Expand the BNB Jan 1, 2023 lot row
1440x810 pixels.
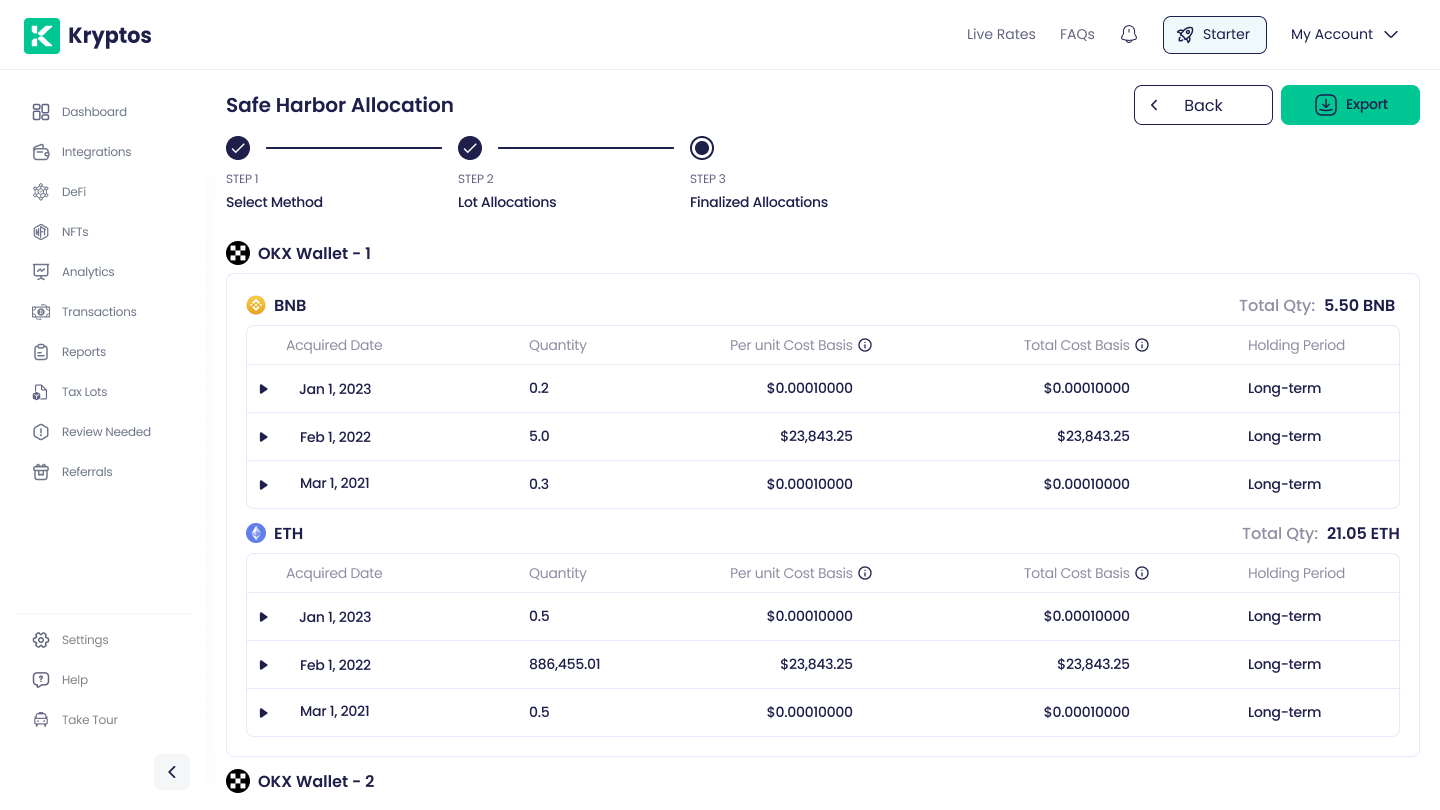[x=264, y=389]
